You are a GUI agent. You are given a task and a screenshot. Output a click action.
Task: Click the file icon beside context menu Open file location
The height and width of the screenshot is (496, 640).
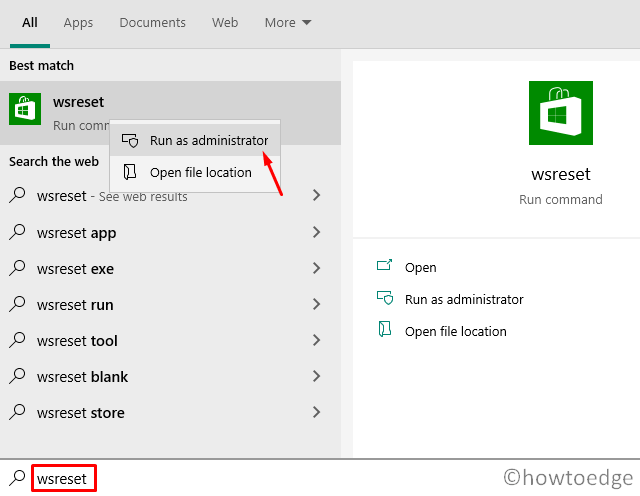129,172
